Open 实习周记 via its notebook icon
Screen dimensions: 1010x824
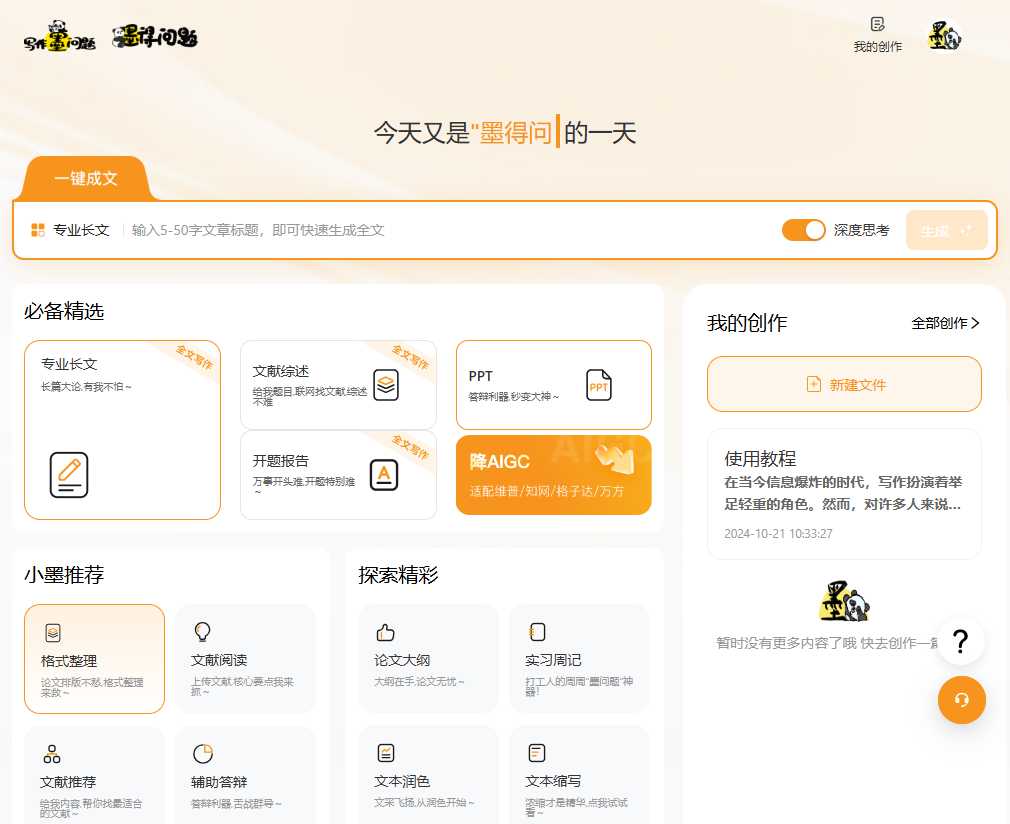pos(537,631)
